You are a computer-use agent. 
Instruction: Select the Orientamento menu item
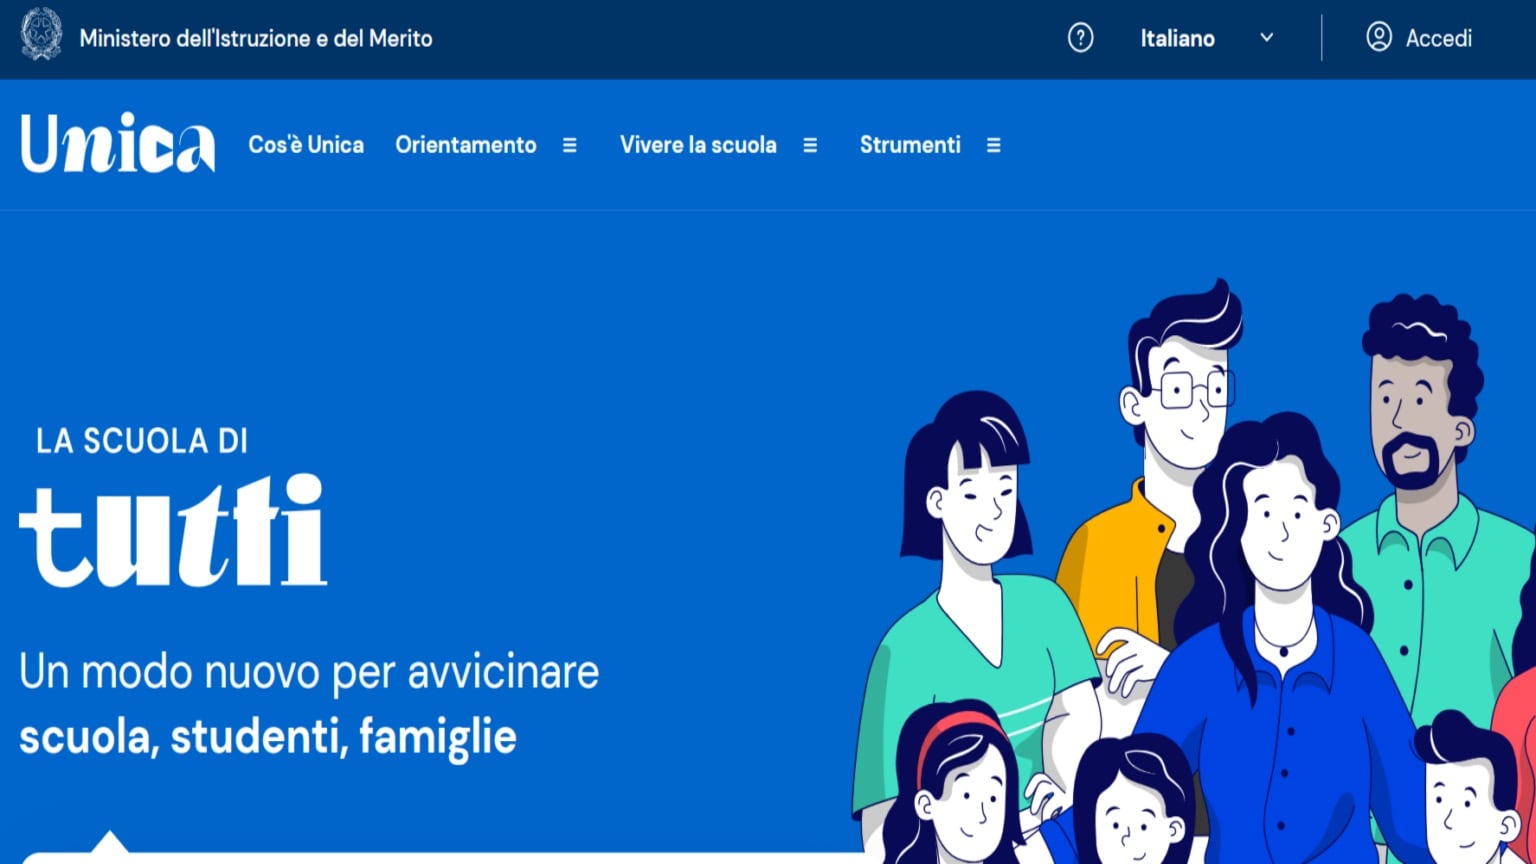coord(466,145)
